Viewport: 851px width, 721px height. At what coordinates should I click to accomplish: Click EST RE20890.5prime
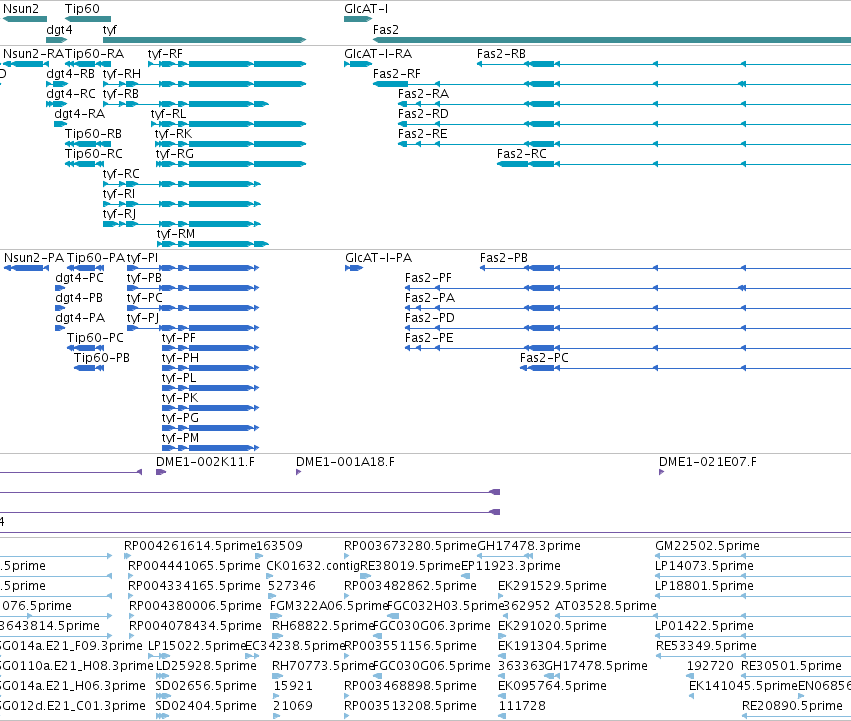click(x=792, y=706)
